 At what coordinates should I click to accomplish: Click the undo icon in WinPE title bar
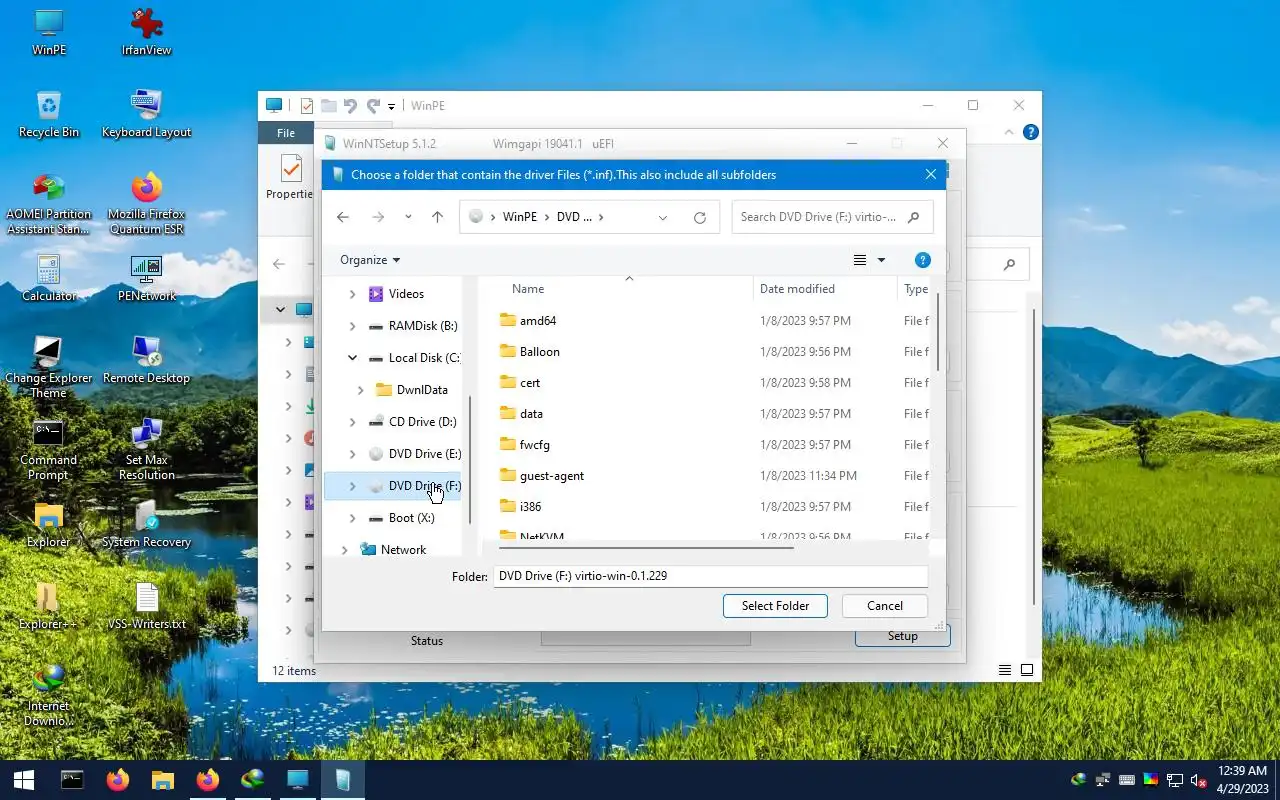point(350,105)
